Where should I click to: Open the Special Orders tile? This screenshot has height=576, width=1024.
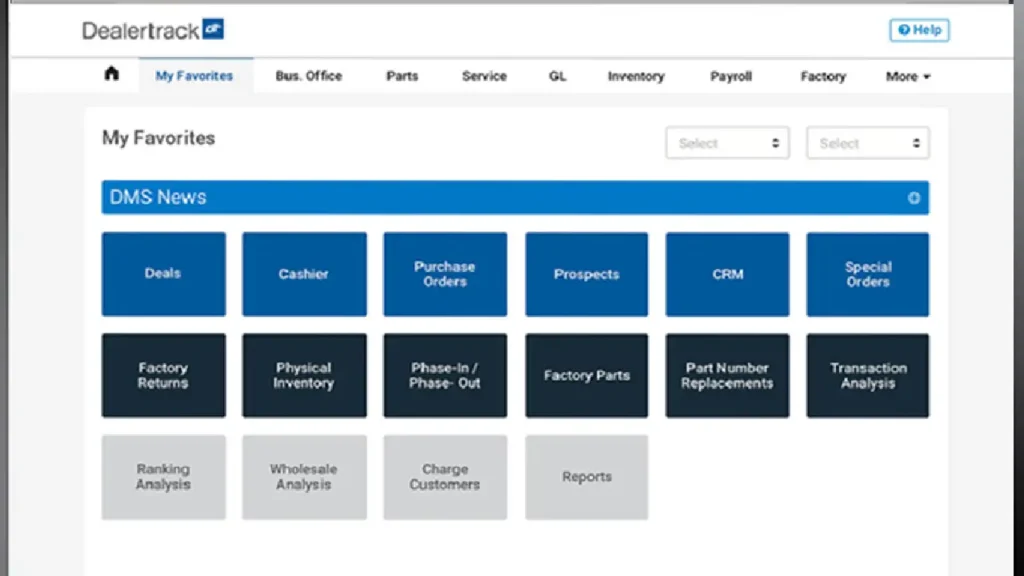pos(868,274)
